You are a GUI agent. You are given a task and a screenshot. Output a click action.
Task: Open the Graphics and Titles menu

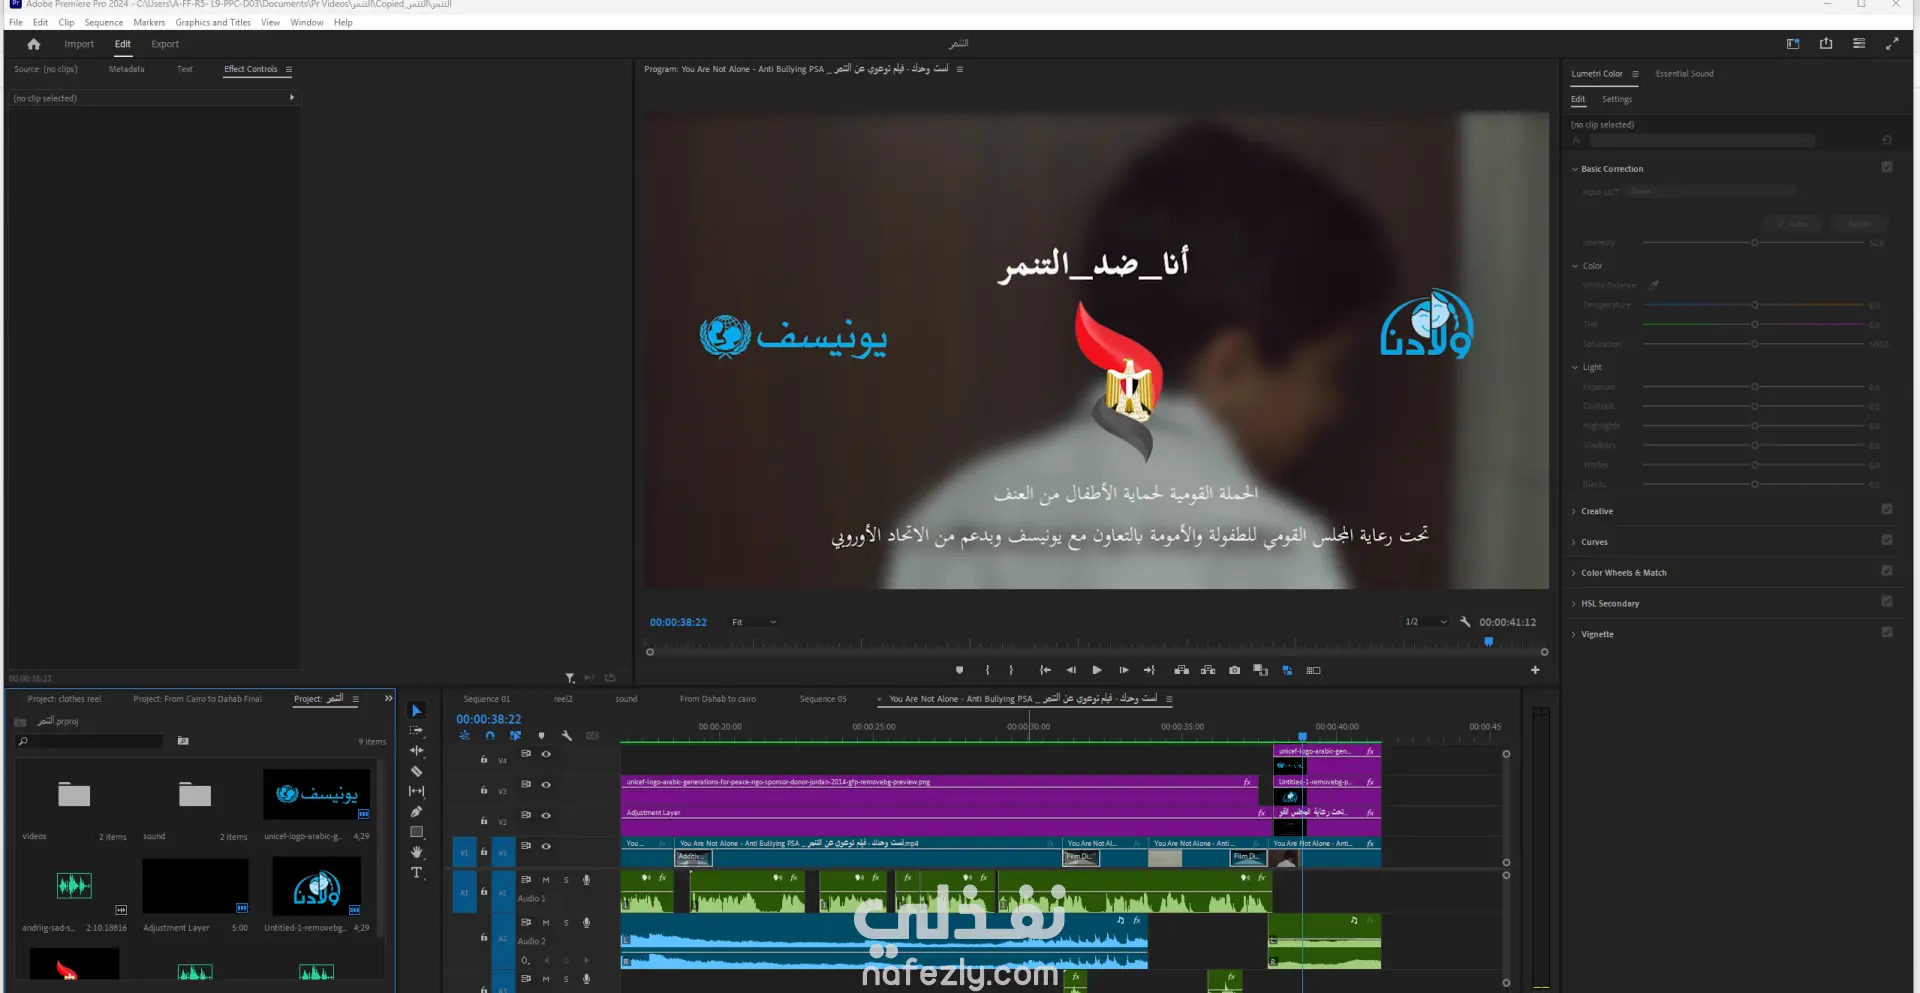tap(213, 22)
